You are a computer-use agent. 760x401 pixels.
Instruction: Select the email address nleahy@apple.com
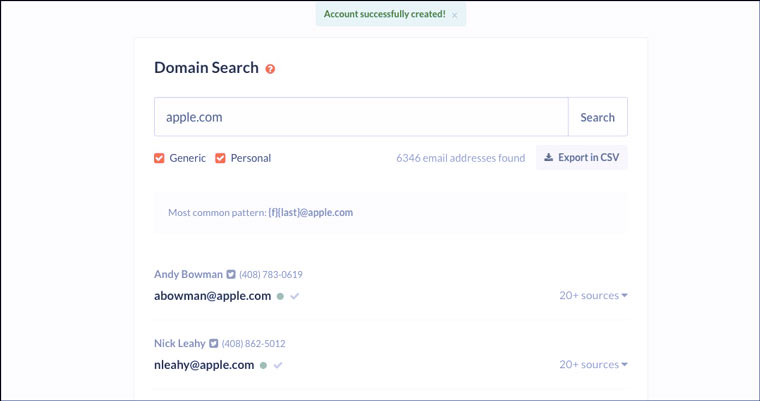pyautogui.click(x=204, y=365)
